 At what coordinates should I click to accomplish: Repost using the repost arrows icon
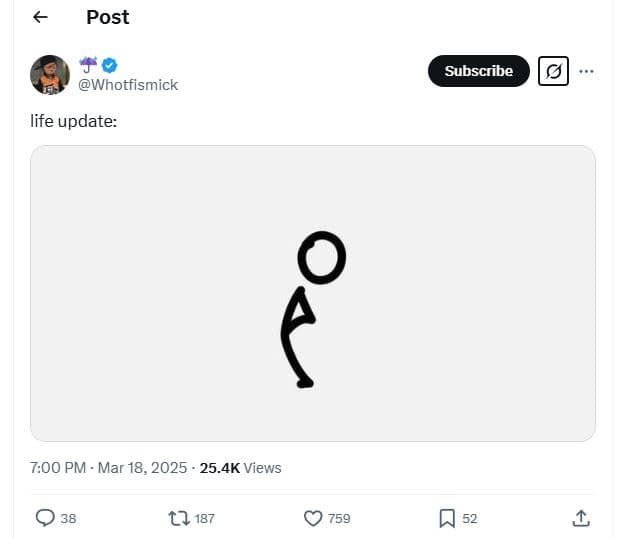pos(180,518)
